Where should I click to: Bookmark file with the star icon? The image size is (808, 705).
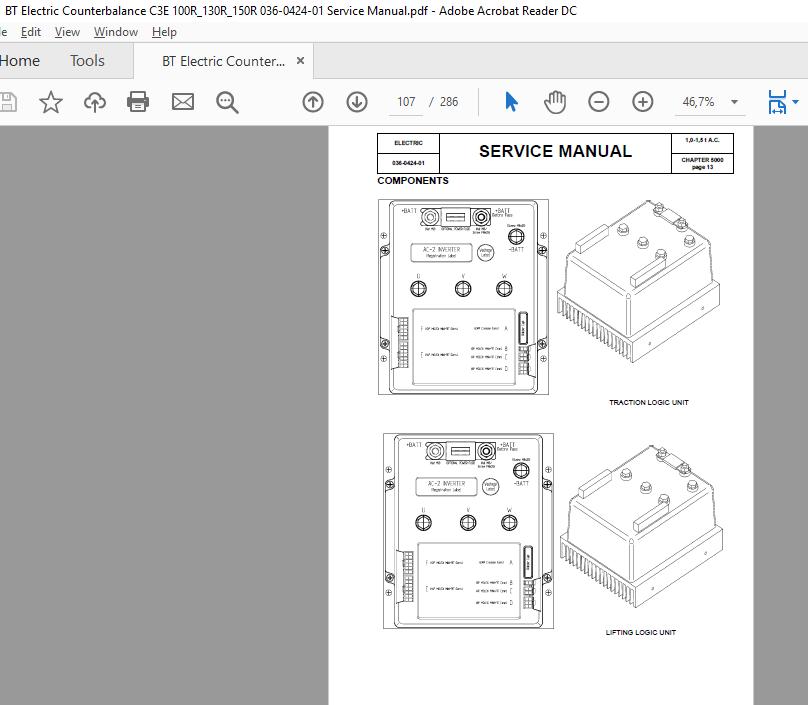point(51,102)
